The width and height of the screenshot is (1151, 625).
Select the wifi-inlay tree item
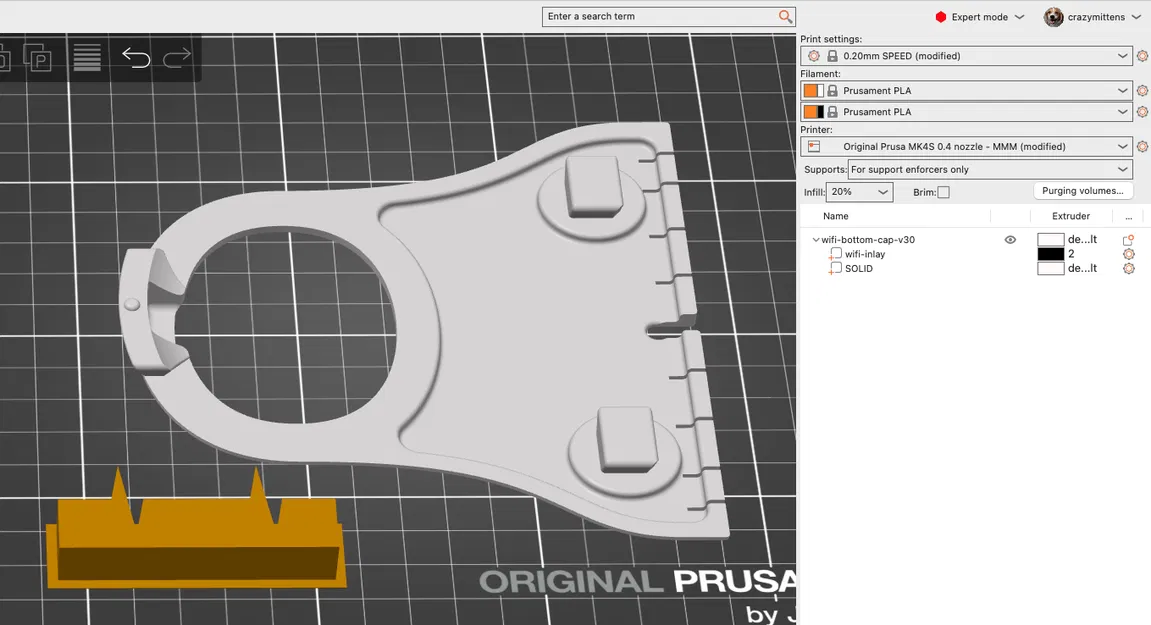click(x=865, y=254)
